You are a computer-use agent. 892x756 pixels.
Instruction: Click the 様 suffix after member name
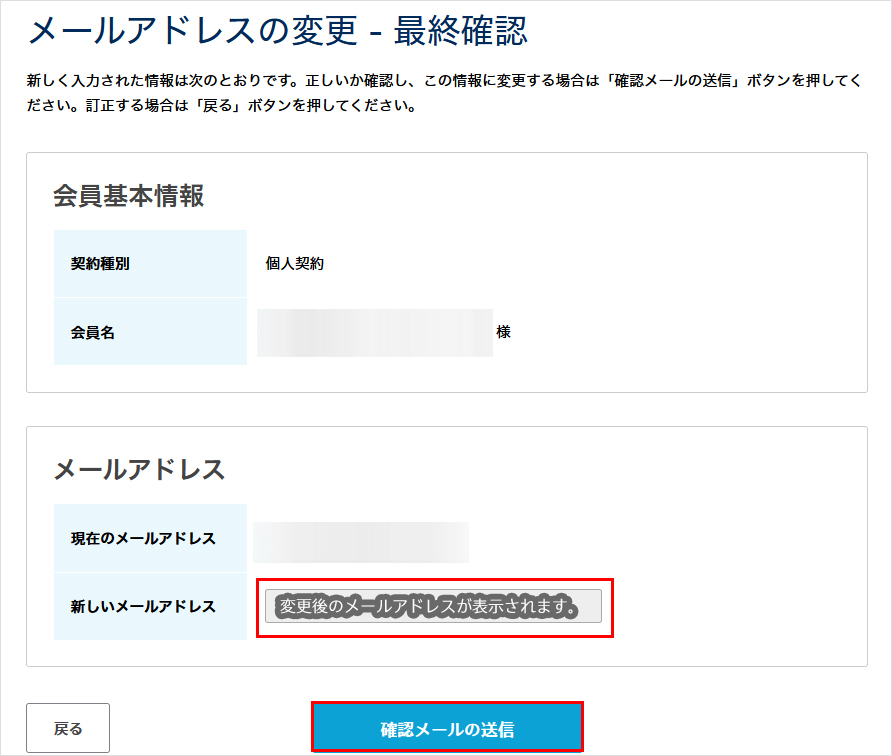coord(503,332)
